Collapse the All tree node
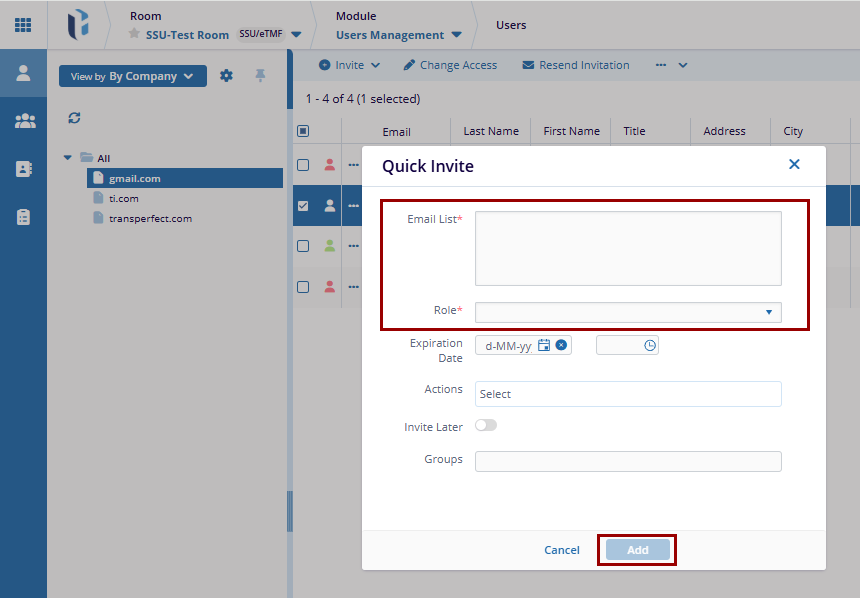The image size is (860, 598). click(x=67, y=158)
